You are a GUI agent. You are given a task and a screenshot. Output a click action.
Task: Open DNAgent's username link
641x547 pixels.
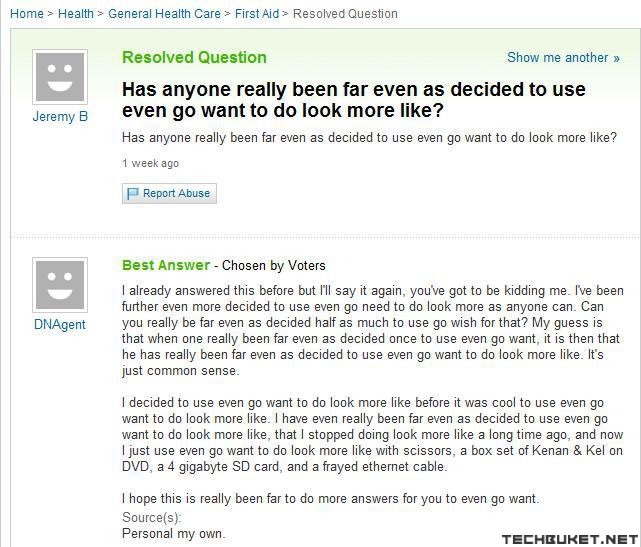pos(60,325)
